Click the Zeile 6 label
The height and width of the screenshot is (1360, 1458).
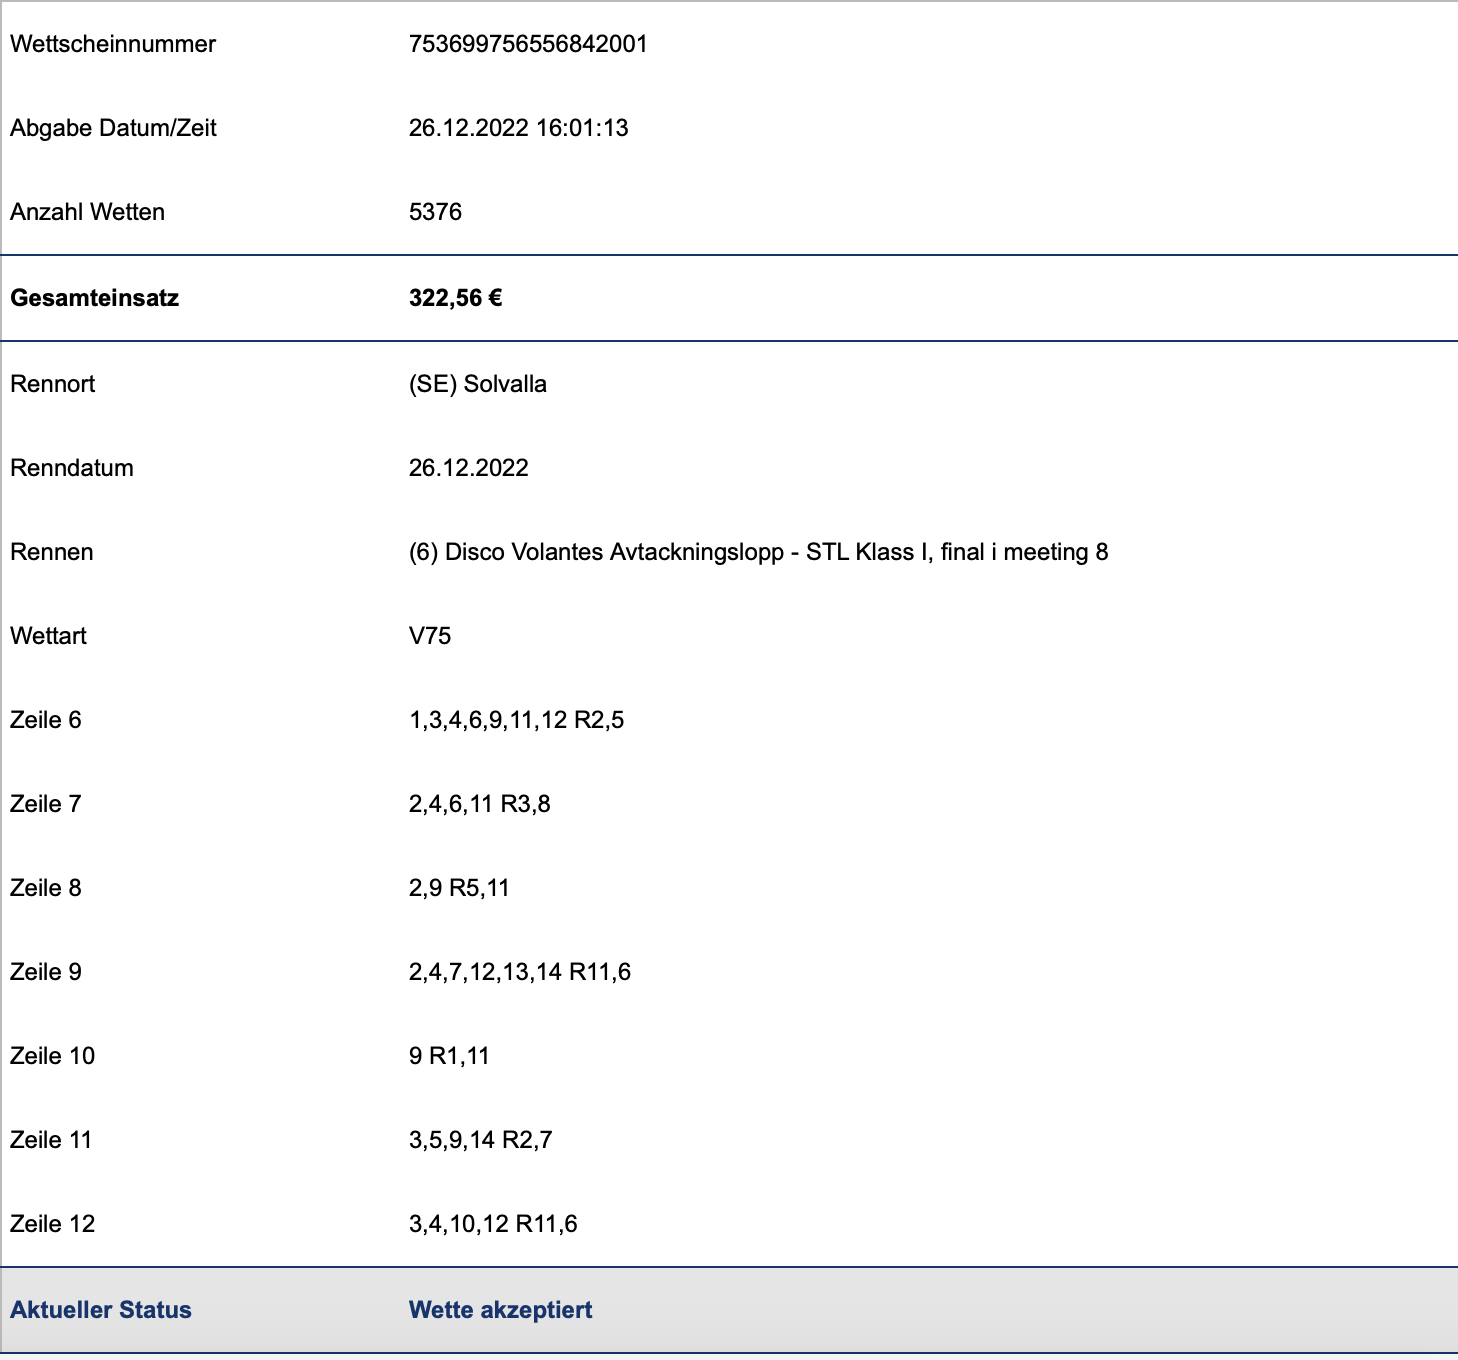point(45,720)
